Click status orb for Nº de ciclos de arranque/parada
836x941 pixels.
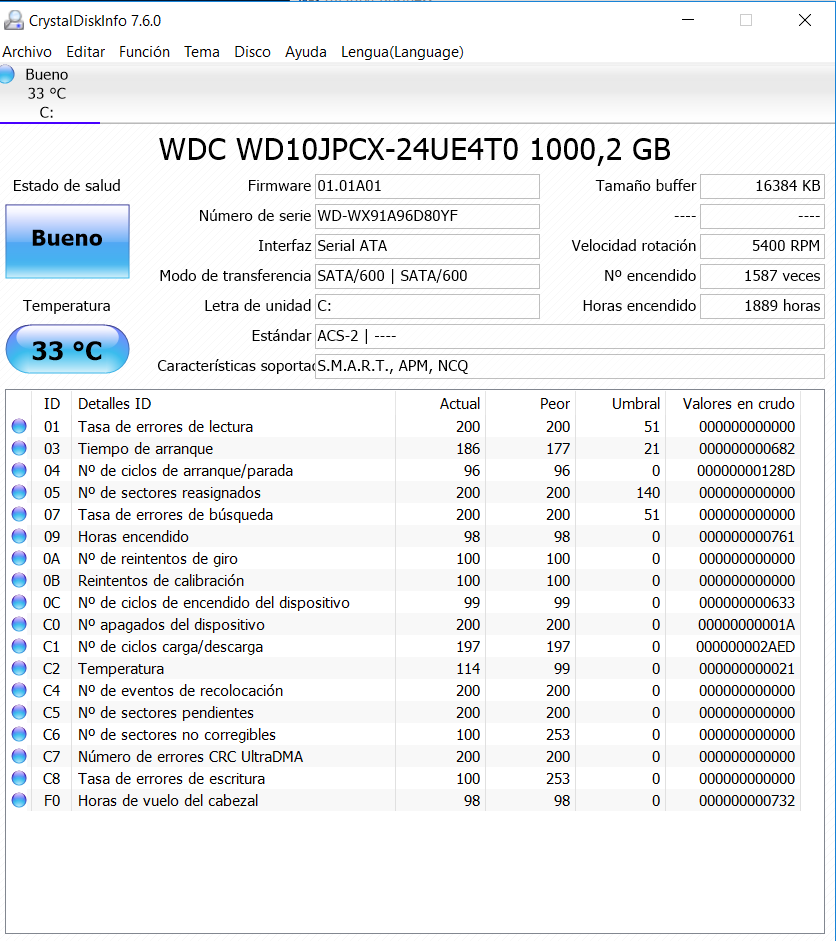(19, 470)
